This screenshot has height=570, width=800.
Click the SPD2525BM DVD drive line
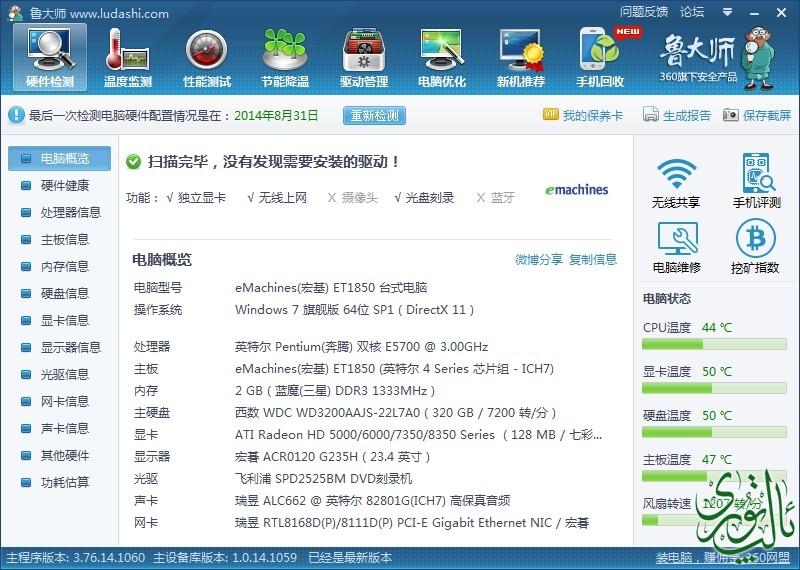[323, 479]
